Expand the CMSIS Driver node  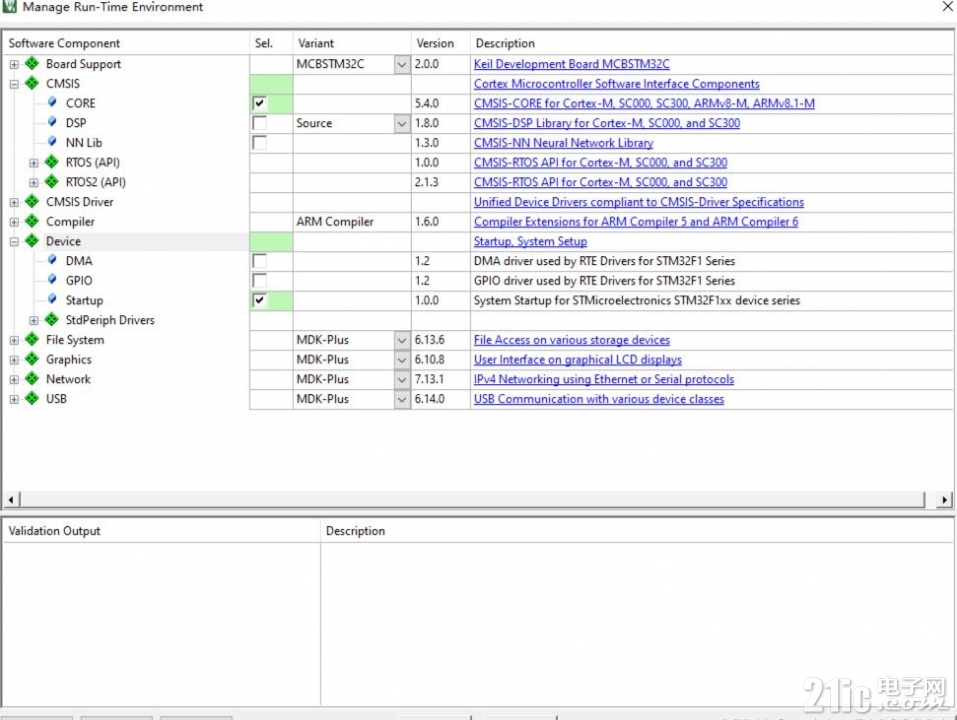click(14, 202)
